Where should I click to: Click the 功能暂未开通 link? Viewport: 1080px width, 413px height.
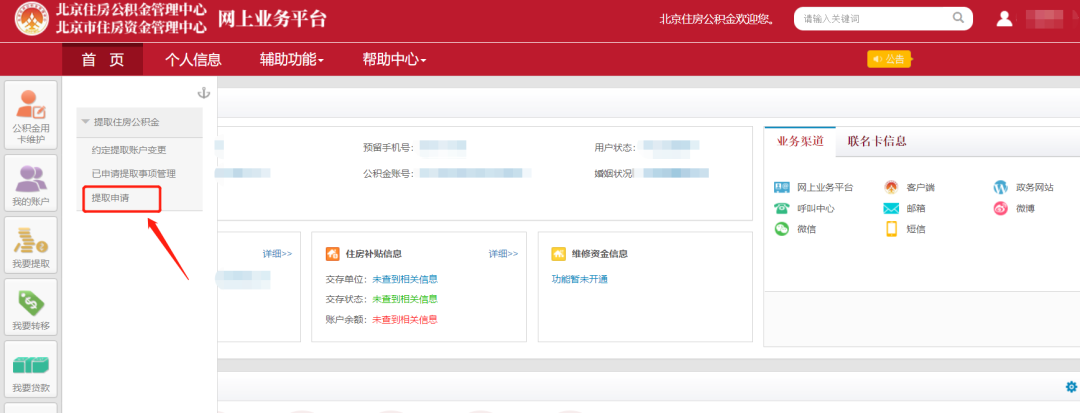(x=579, y=279)
